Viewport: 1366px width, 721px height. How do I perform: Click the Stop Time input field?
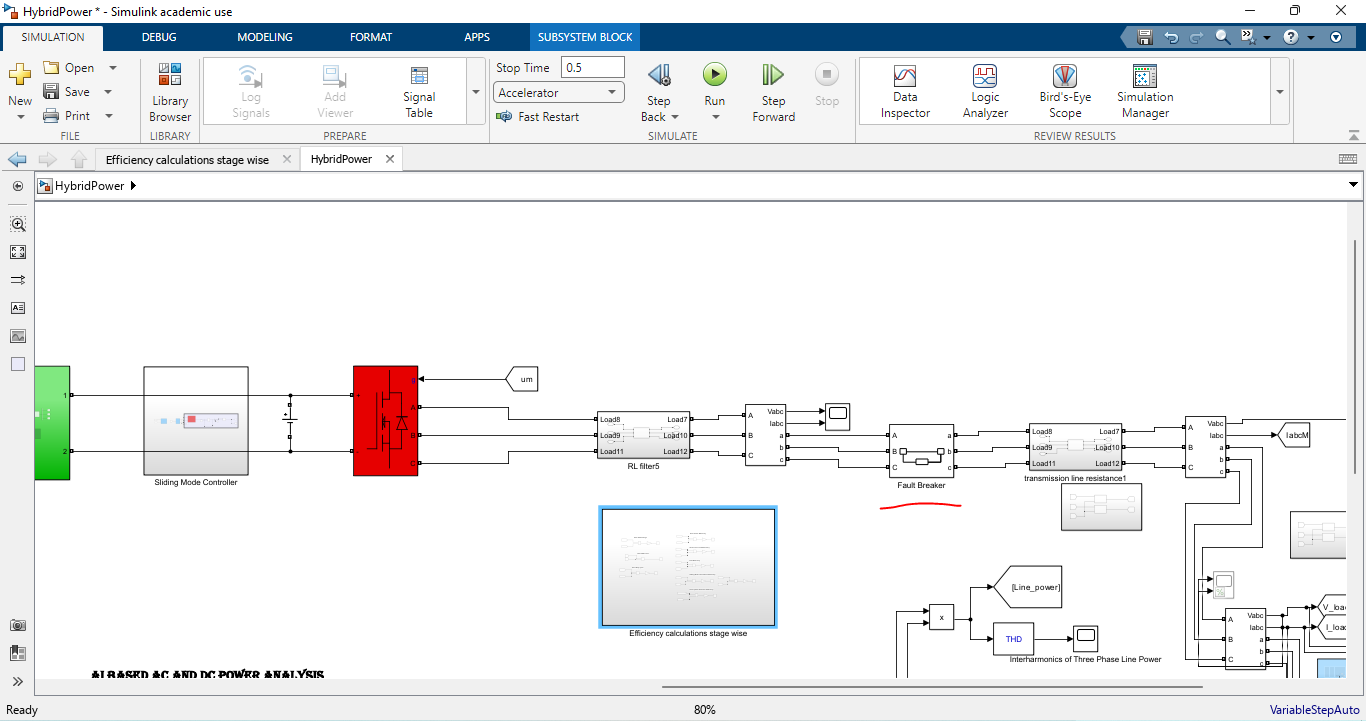(592, 68)
